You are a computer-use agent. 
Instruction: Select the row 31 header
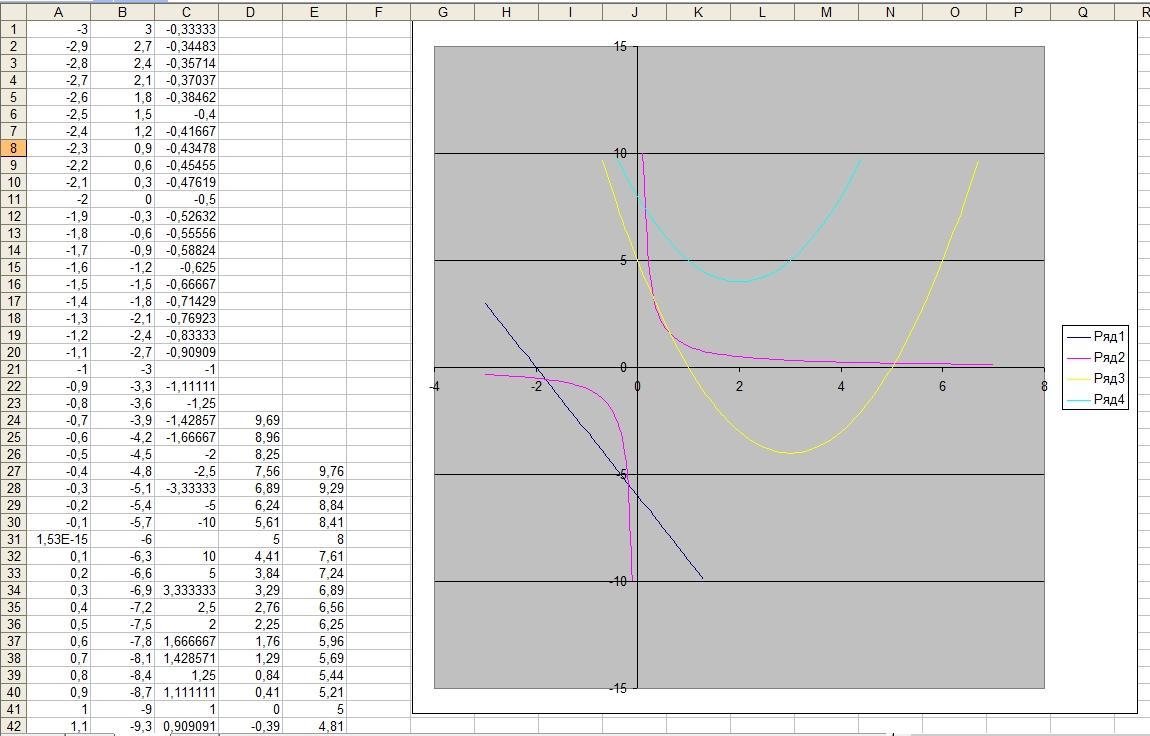click(x=13, y=539)
